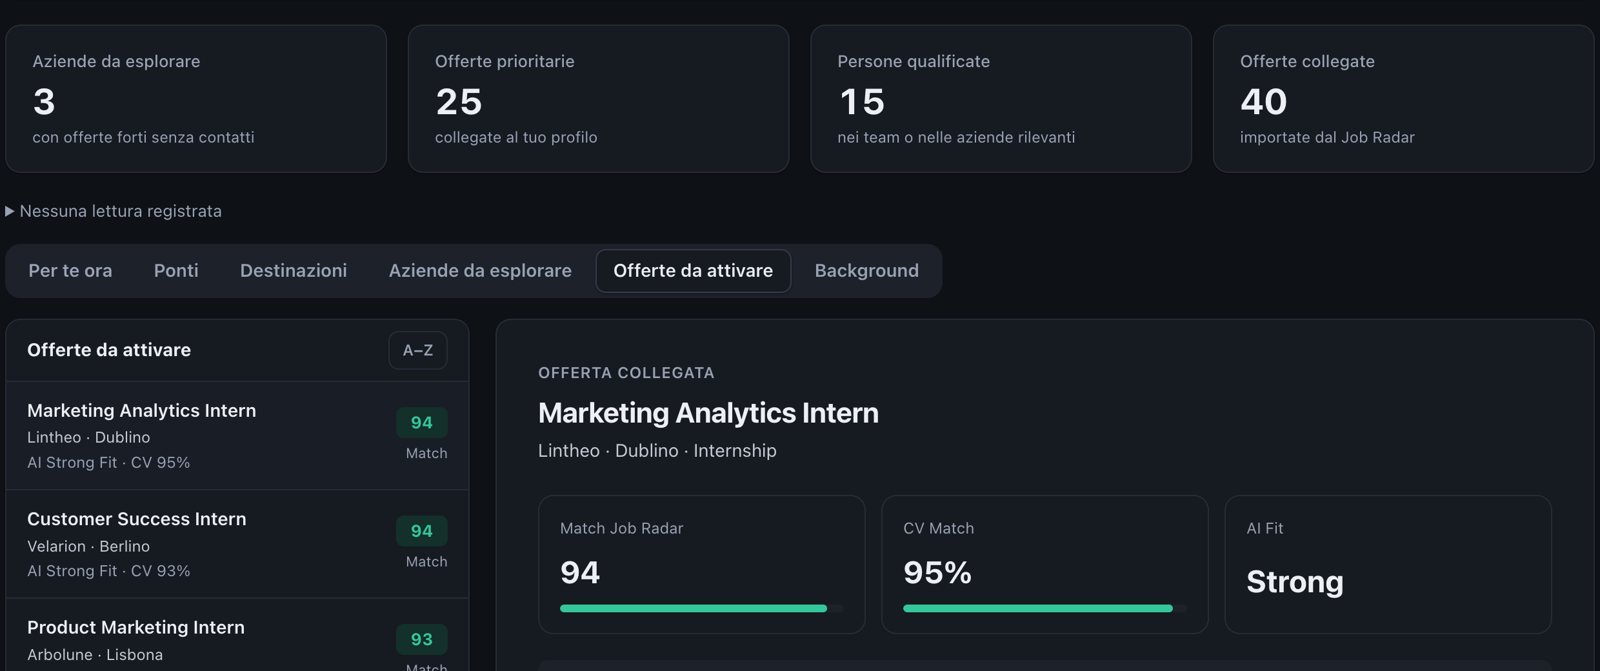Click the 'Offerte da attivare' tab
The image size is (1600, 671).
click(x=693, y=271)
